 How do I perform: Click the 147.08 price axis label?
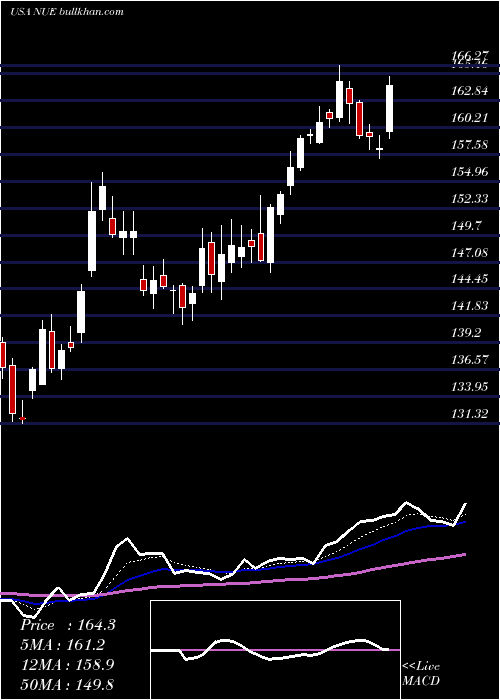(x=470, y=252)
